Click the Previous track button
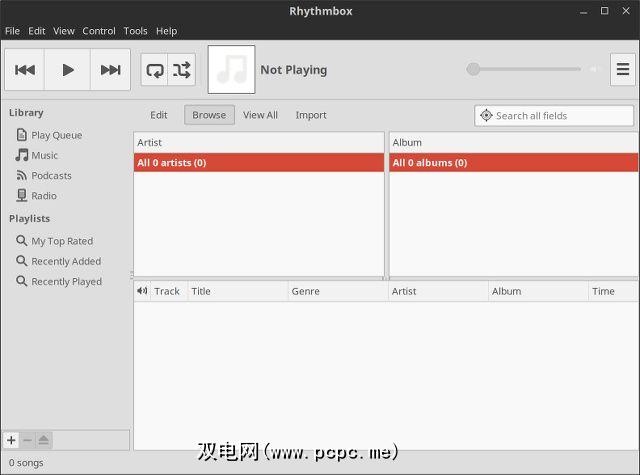The width and height of the screenshot is (640, 475). tap(25, 70)
